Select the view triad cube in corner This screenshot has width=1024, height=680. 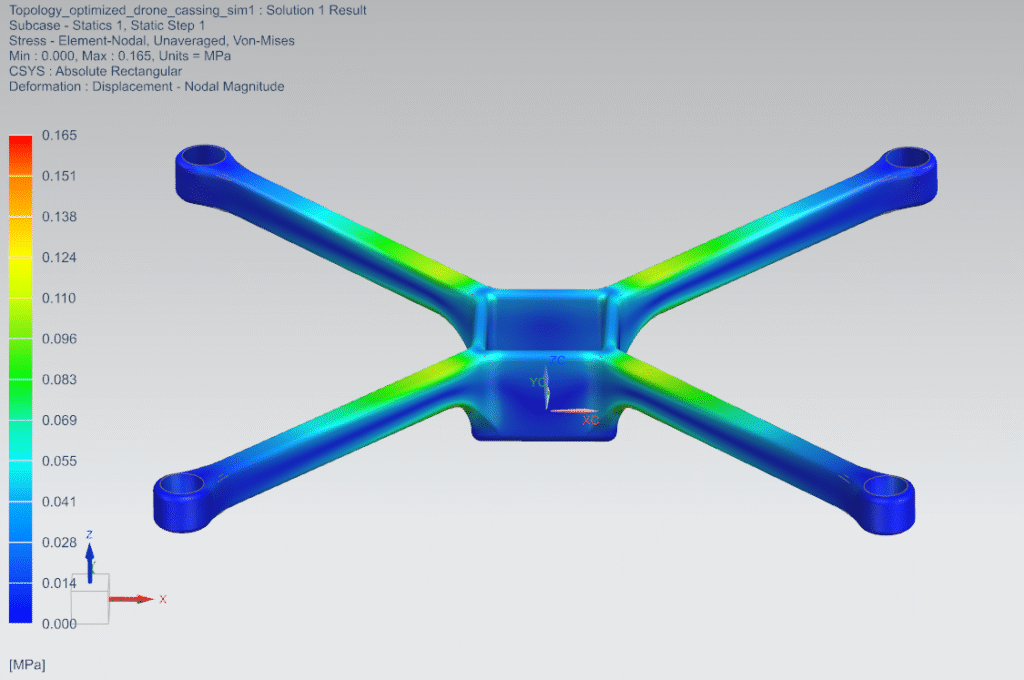[x=90, y=600]
